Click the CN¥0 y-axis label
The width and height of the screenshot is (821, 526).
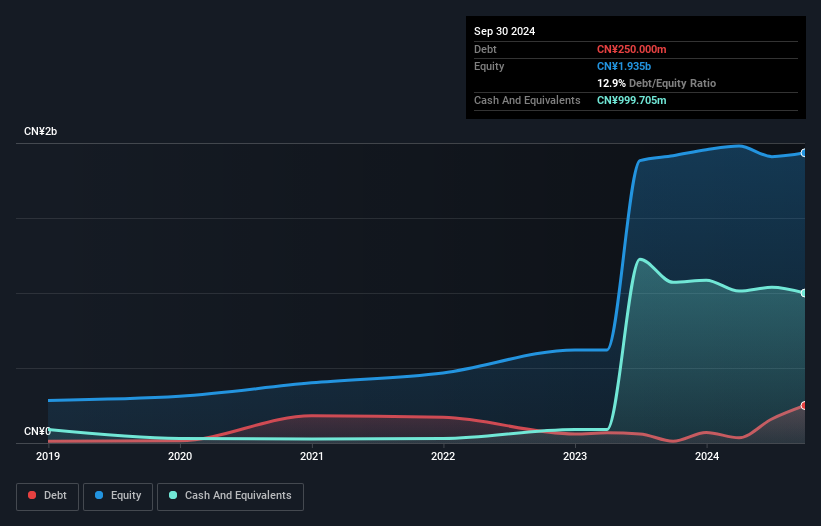(37, 431)
